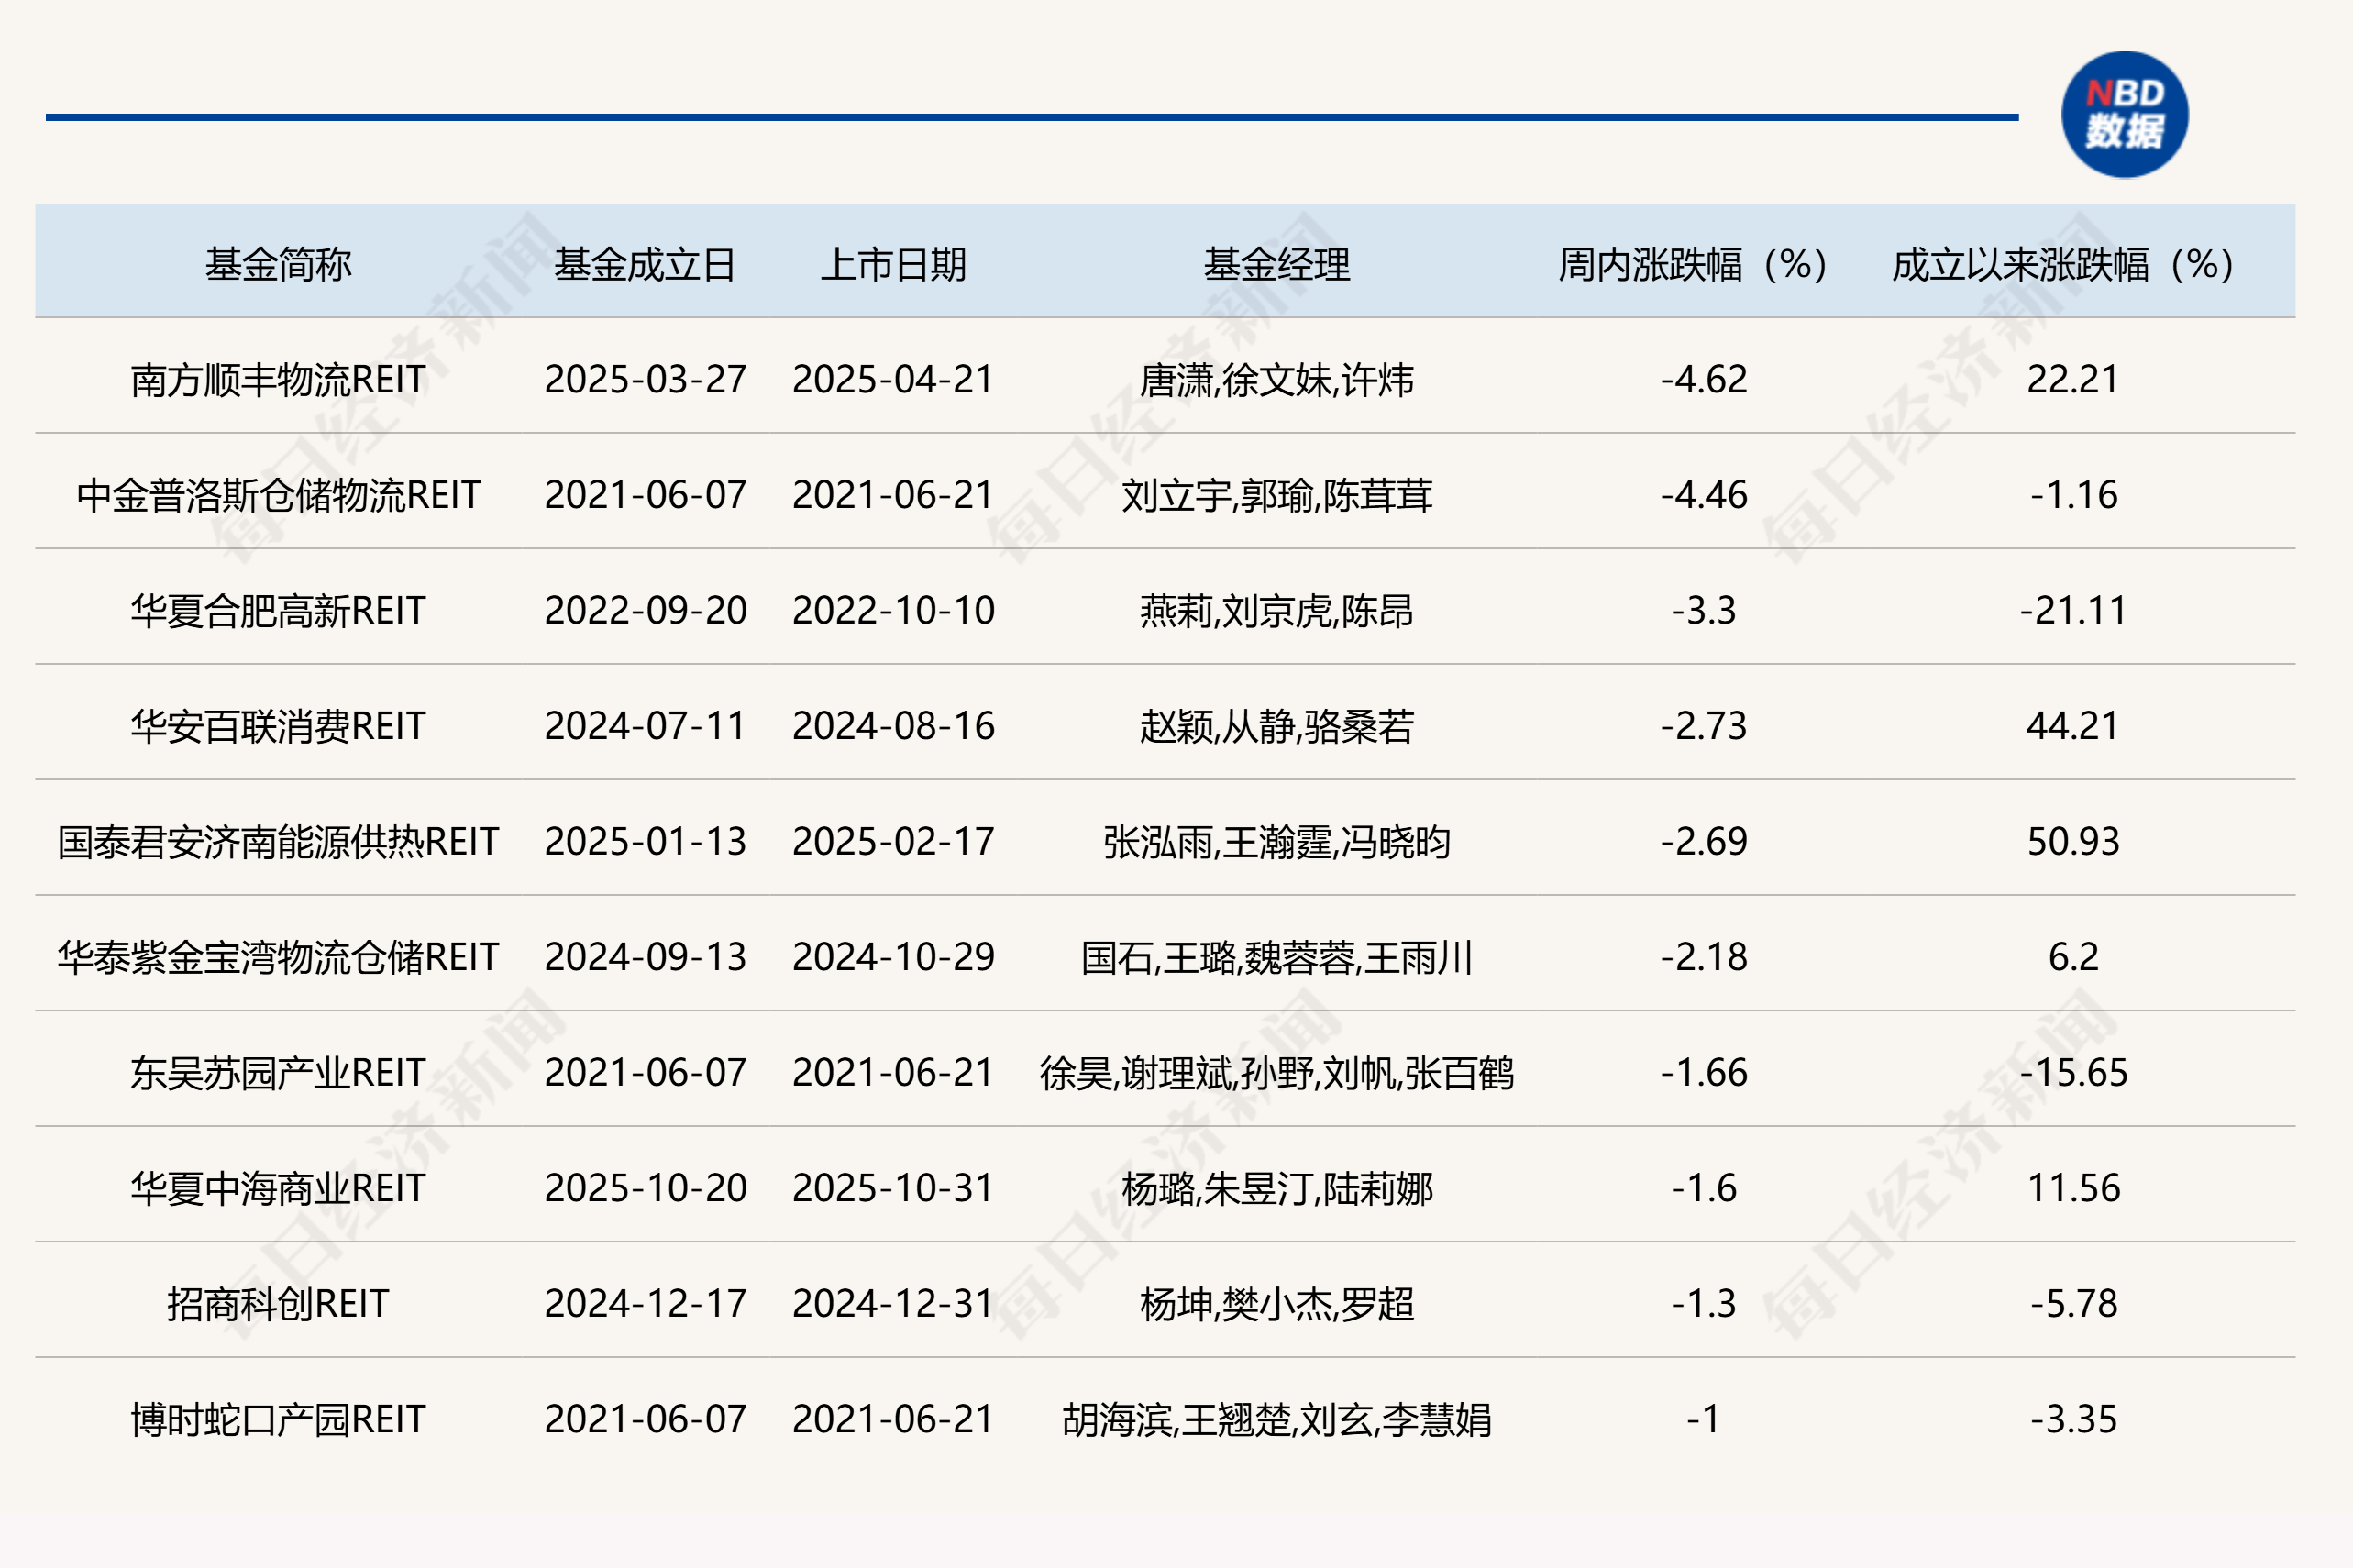Select 中金普洛斯仓储物流REIT row name
The height and width of the screenshot is (1568, 2353).
click(x=278, y=495)
